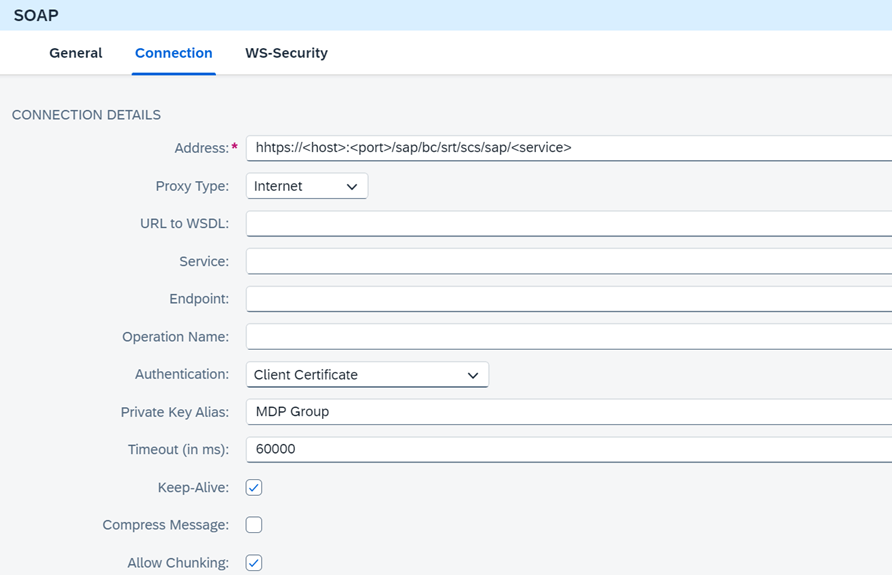This screenshot has width=892, height=575.
Task: Click the Operation Name field
Action: (568, 337)
